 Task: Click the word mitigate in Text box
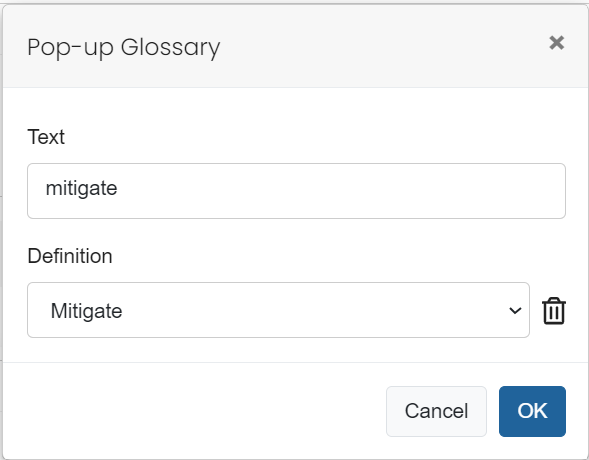pyautogui.click(x=82, y=189)
